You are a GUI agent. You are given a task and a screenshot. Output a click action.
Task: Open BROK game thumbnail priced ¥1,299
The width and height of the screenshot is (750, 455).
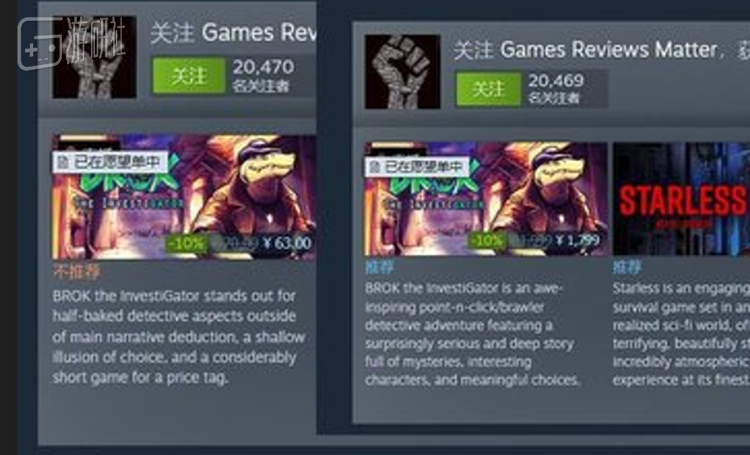(486, 199)
